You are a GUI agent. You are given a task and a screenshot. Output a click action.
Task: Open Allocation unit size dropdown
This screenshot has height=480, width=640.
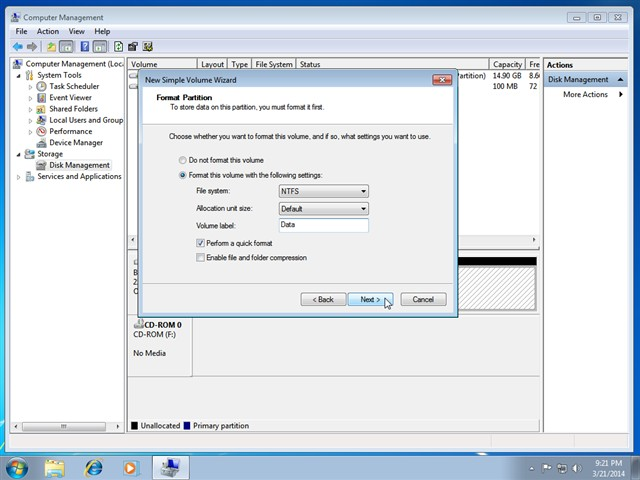pyautogui.click(x=324, y=209)
